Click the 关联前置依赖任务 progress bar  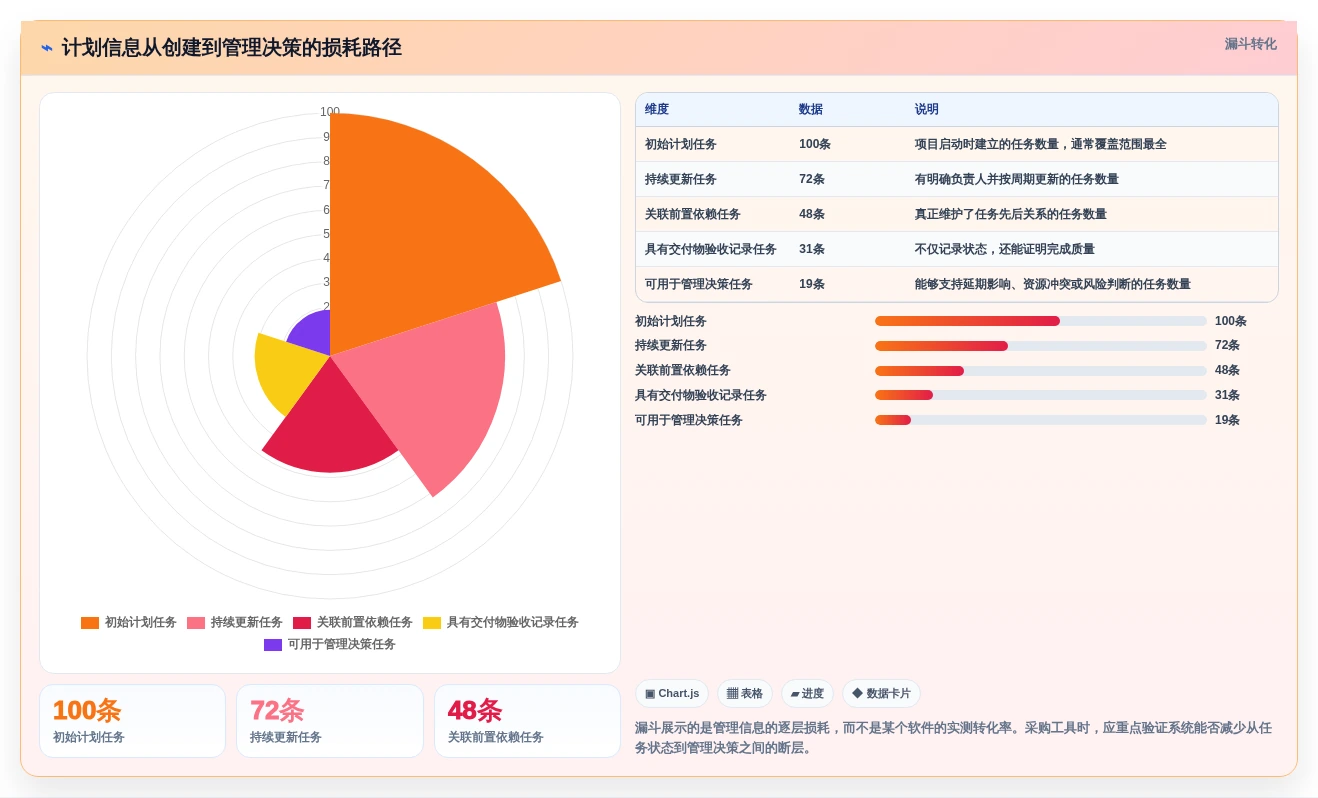pyautogui.click(x=1041, y=371)
